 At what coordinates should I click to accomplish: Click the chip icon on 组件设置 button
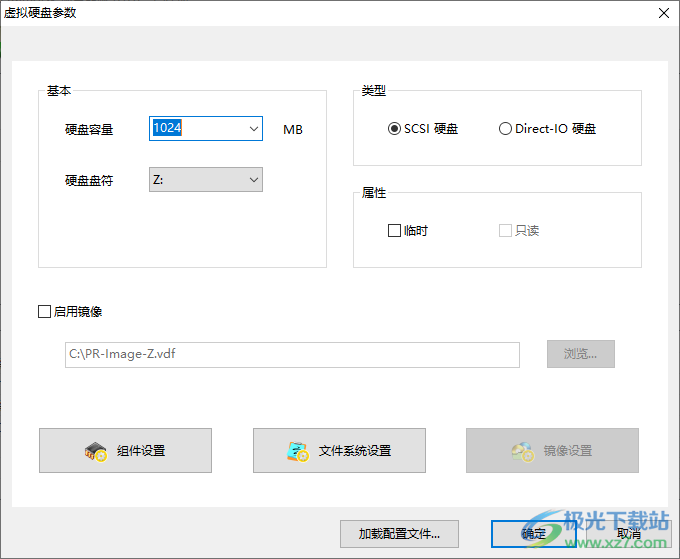point(95,451)
